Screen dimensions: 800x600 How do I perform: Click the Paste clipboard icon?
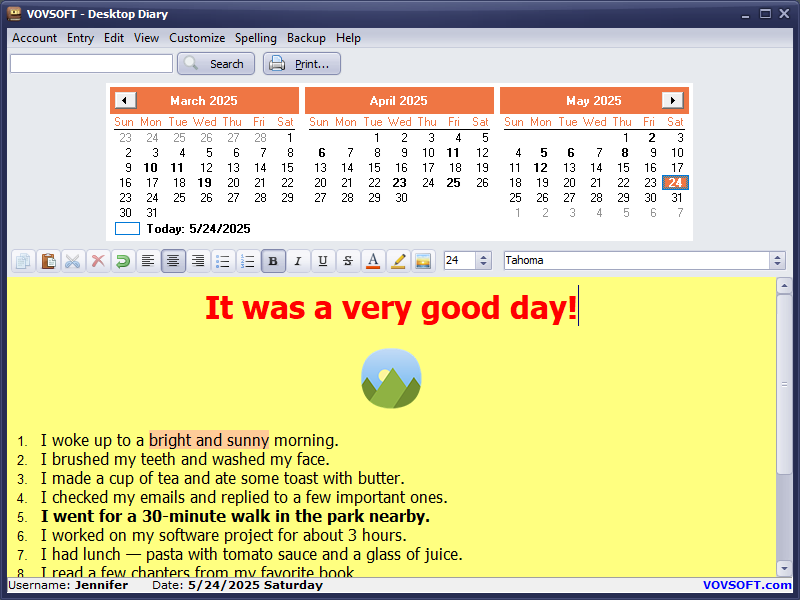pyautogui.click(x=48, y=261)
